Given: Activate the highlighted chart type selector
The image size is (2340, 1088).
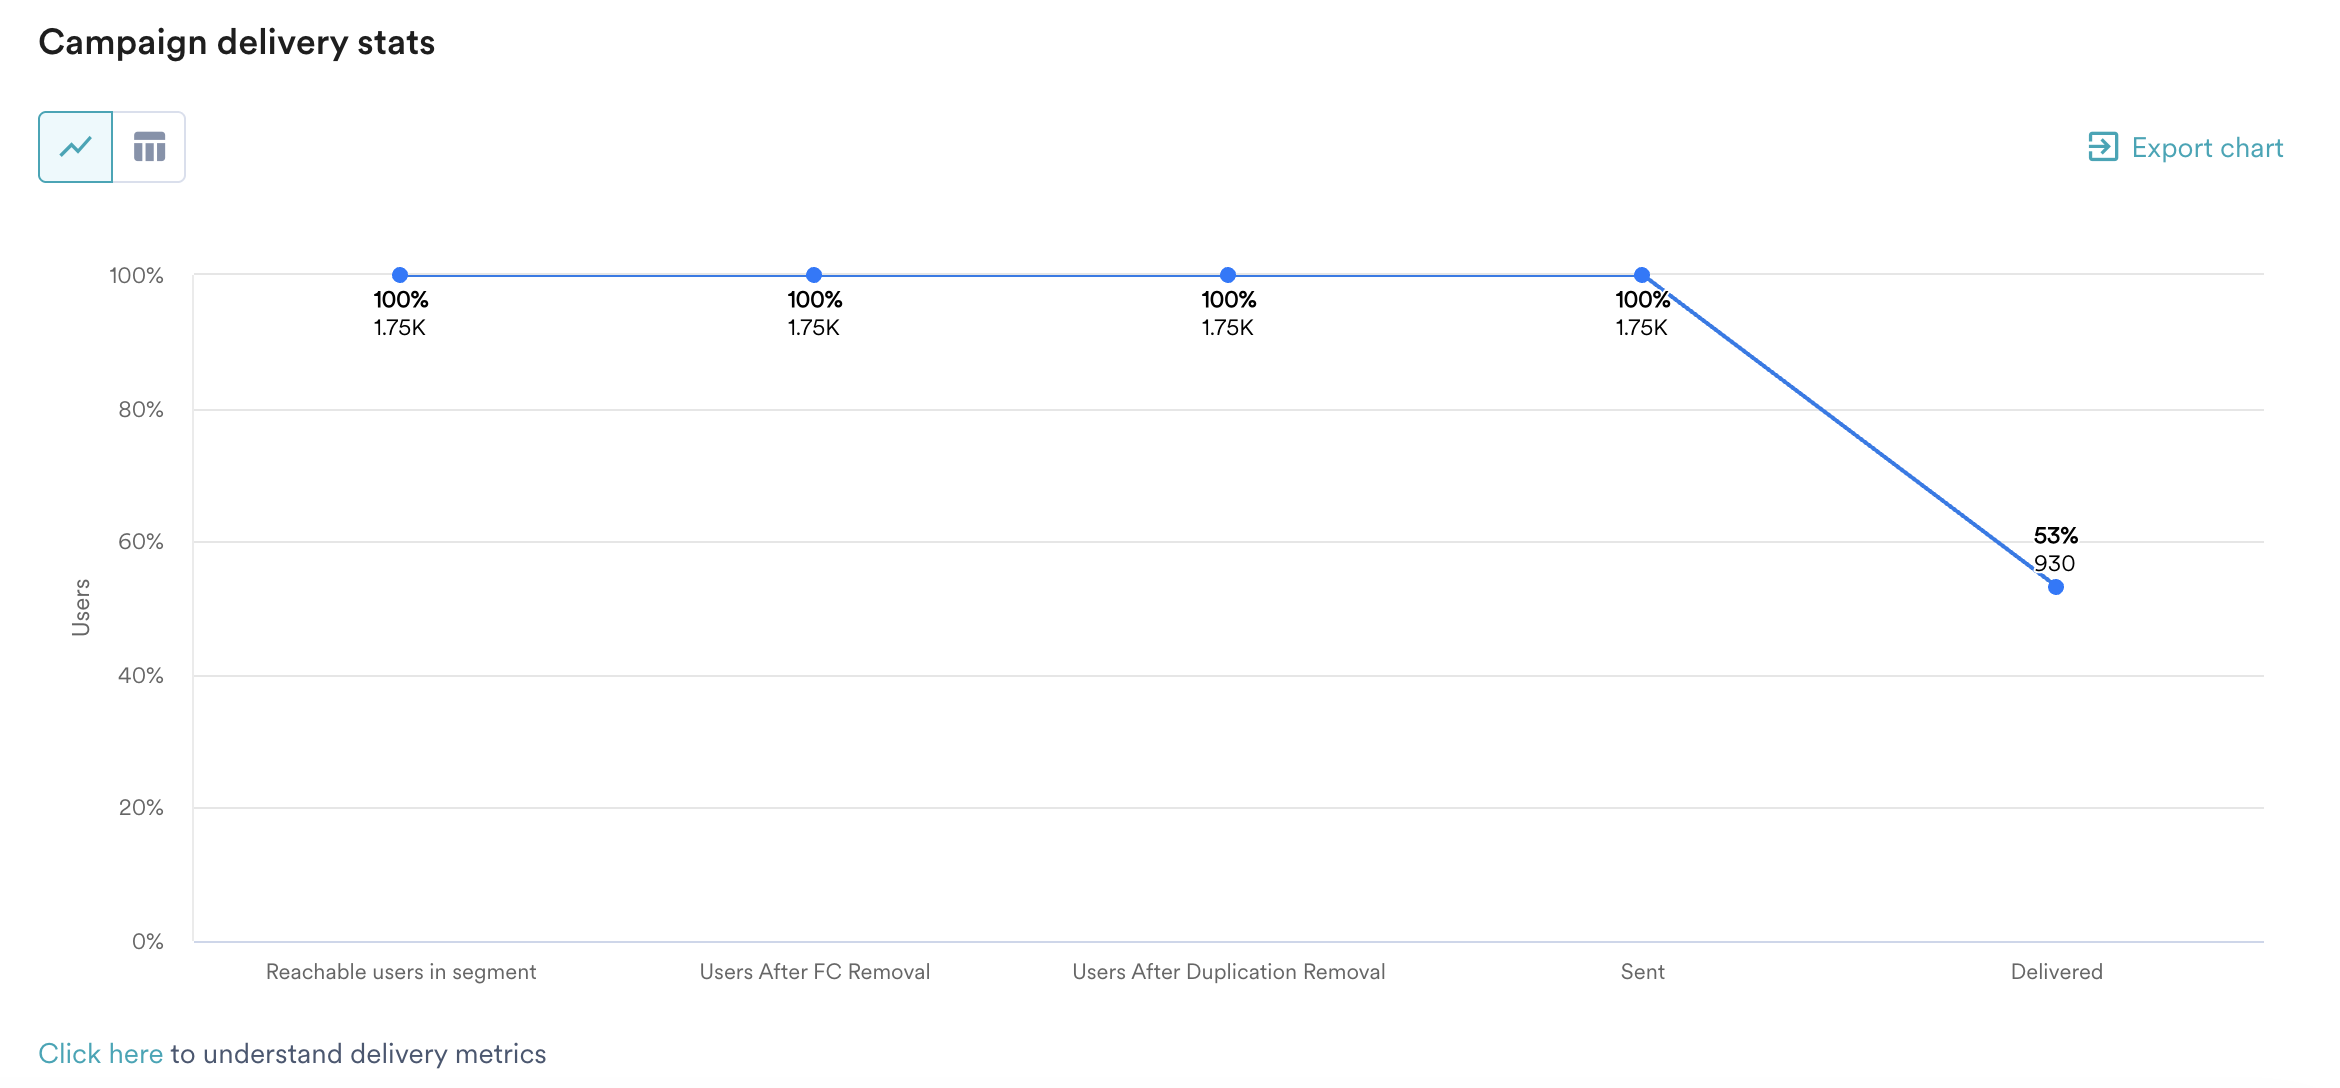Looking at the screenshot, I should (x=73, y=146).
